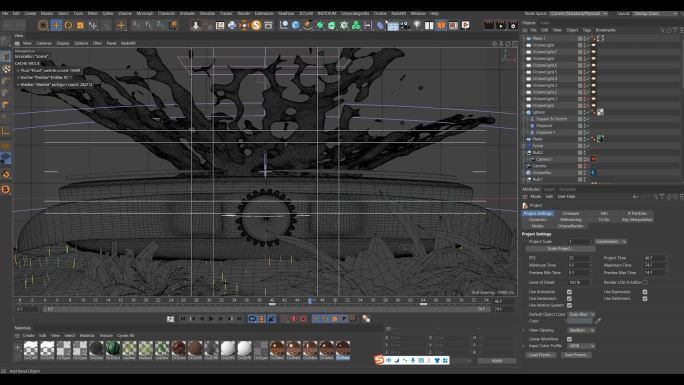This screenshot has height=385, width=684.
Task: Click the Play Forwards button in timeline
Action: (x=211, y=319)
